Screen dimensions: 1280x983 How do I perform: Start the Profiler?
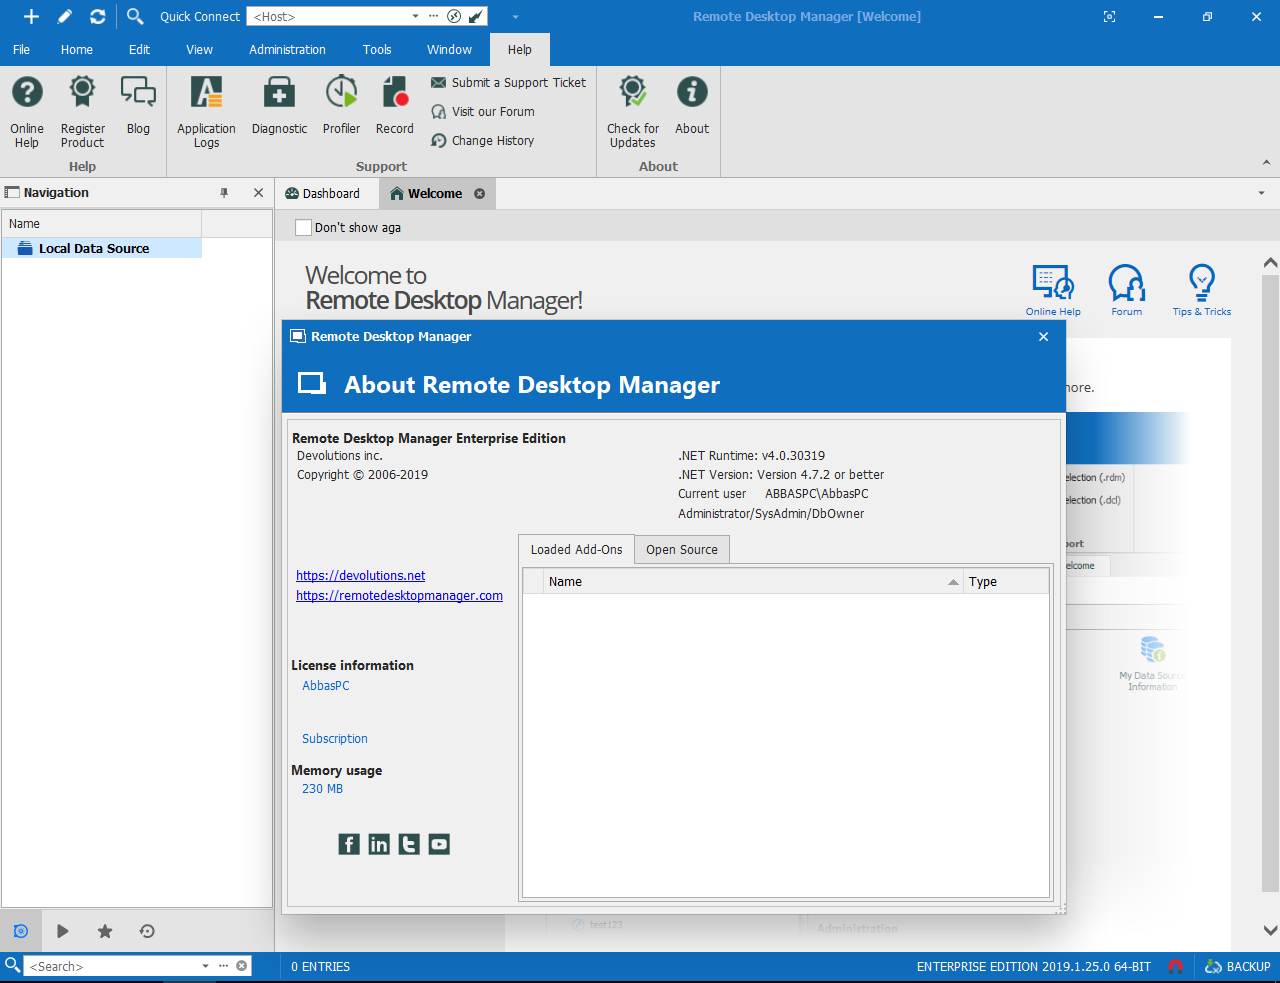pos(341,106)
